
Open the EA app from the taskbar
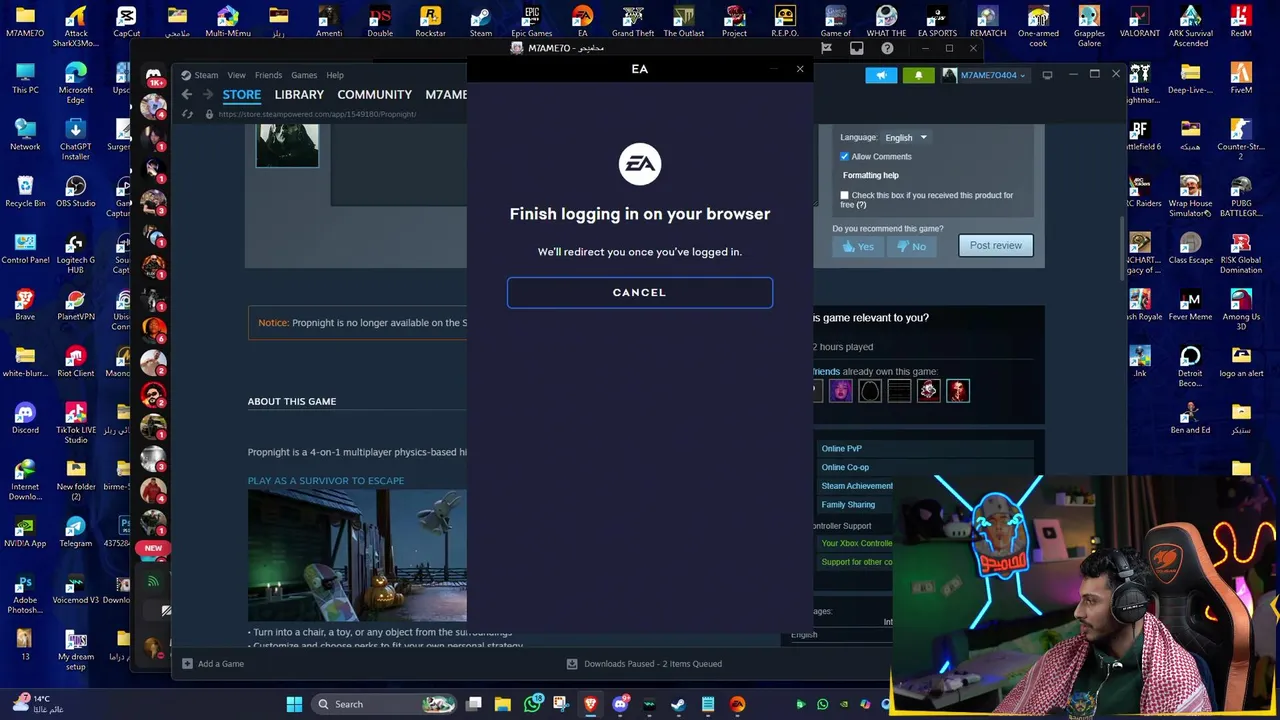coord(737,704)
